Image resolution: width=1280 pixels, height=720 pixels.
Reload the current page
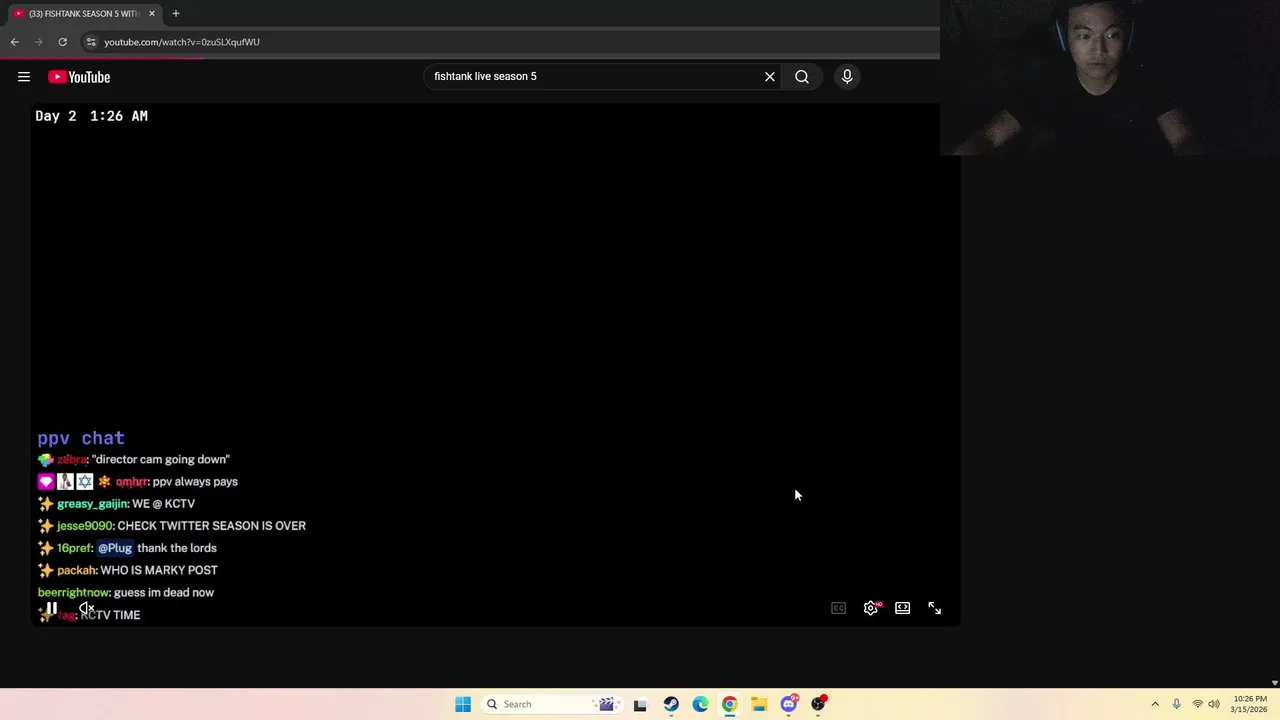pyautogui.click(x=62, y=42)
